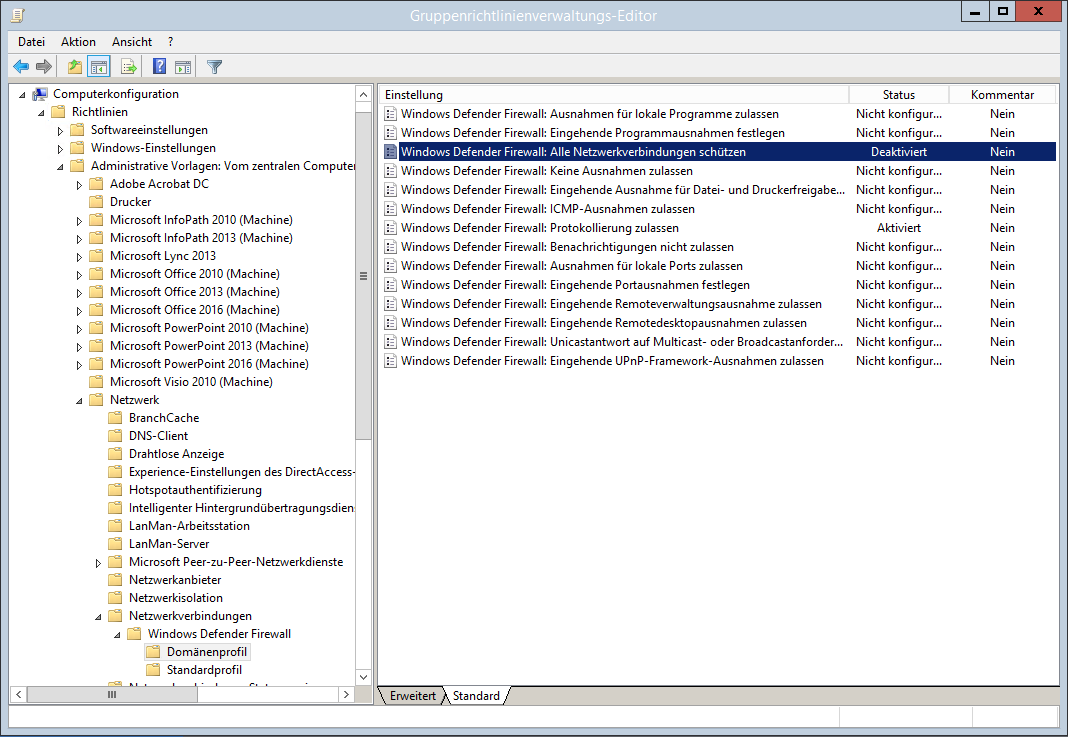Screen dimensions: 1068x737
Task: Go up one level with folder icon
Action: click(75, 67)
